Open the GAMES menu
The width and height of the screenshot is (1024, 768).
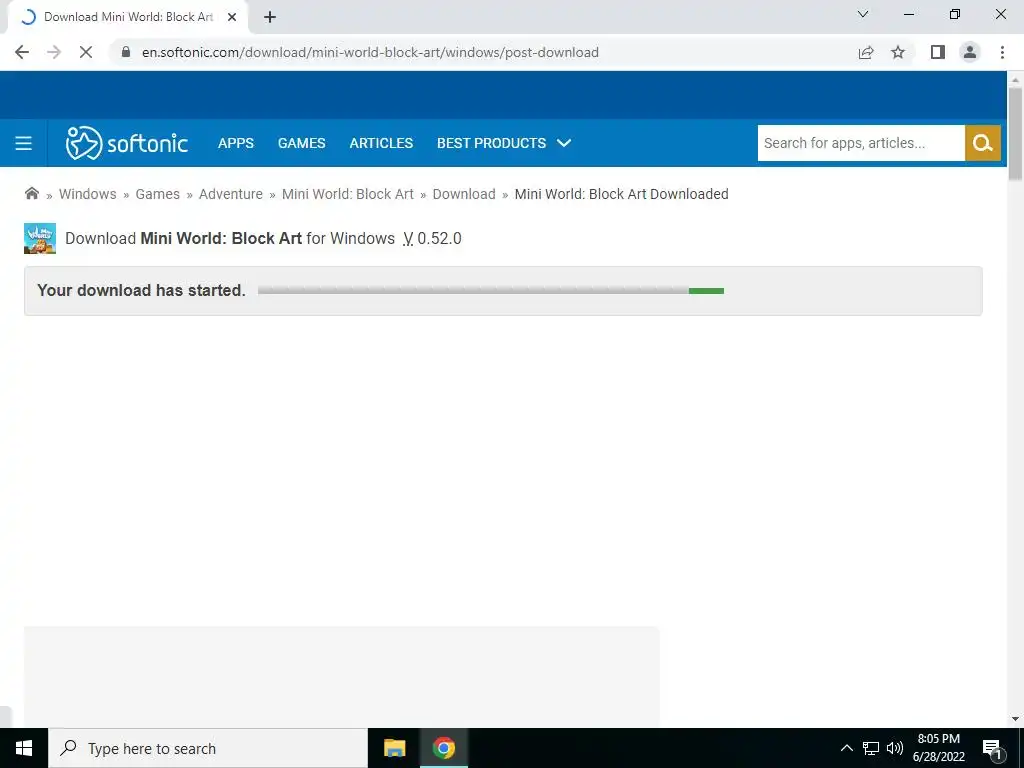(x=302, y=143)
